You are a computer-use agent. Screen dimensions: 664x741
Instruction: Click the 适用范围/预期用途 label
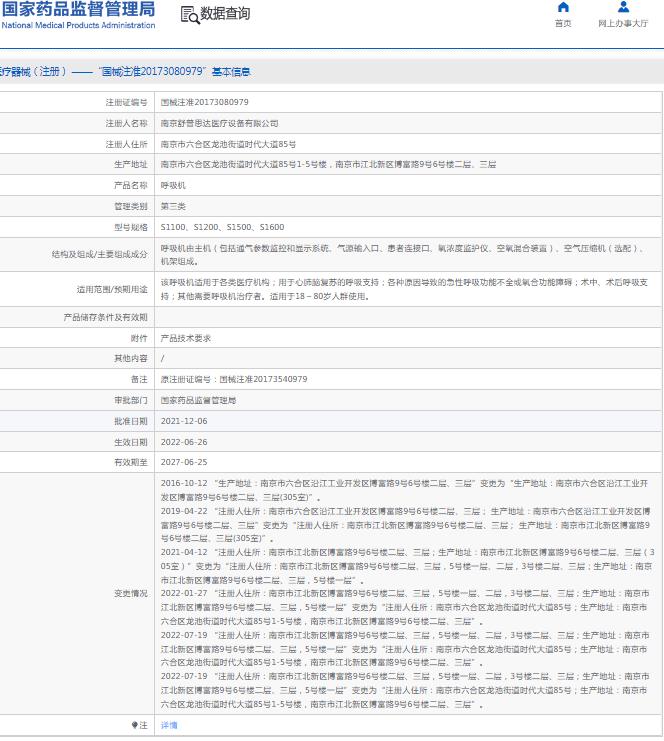tap(112, 289)
